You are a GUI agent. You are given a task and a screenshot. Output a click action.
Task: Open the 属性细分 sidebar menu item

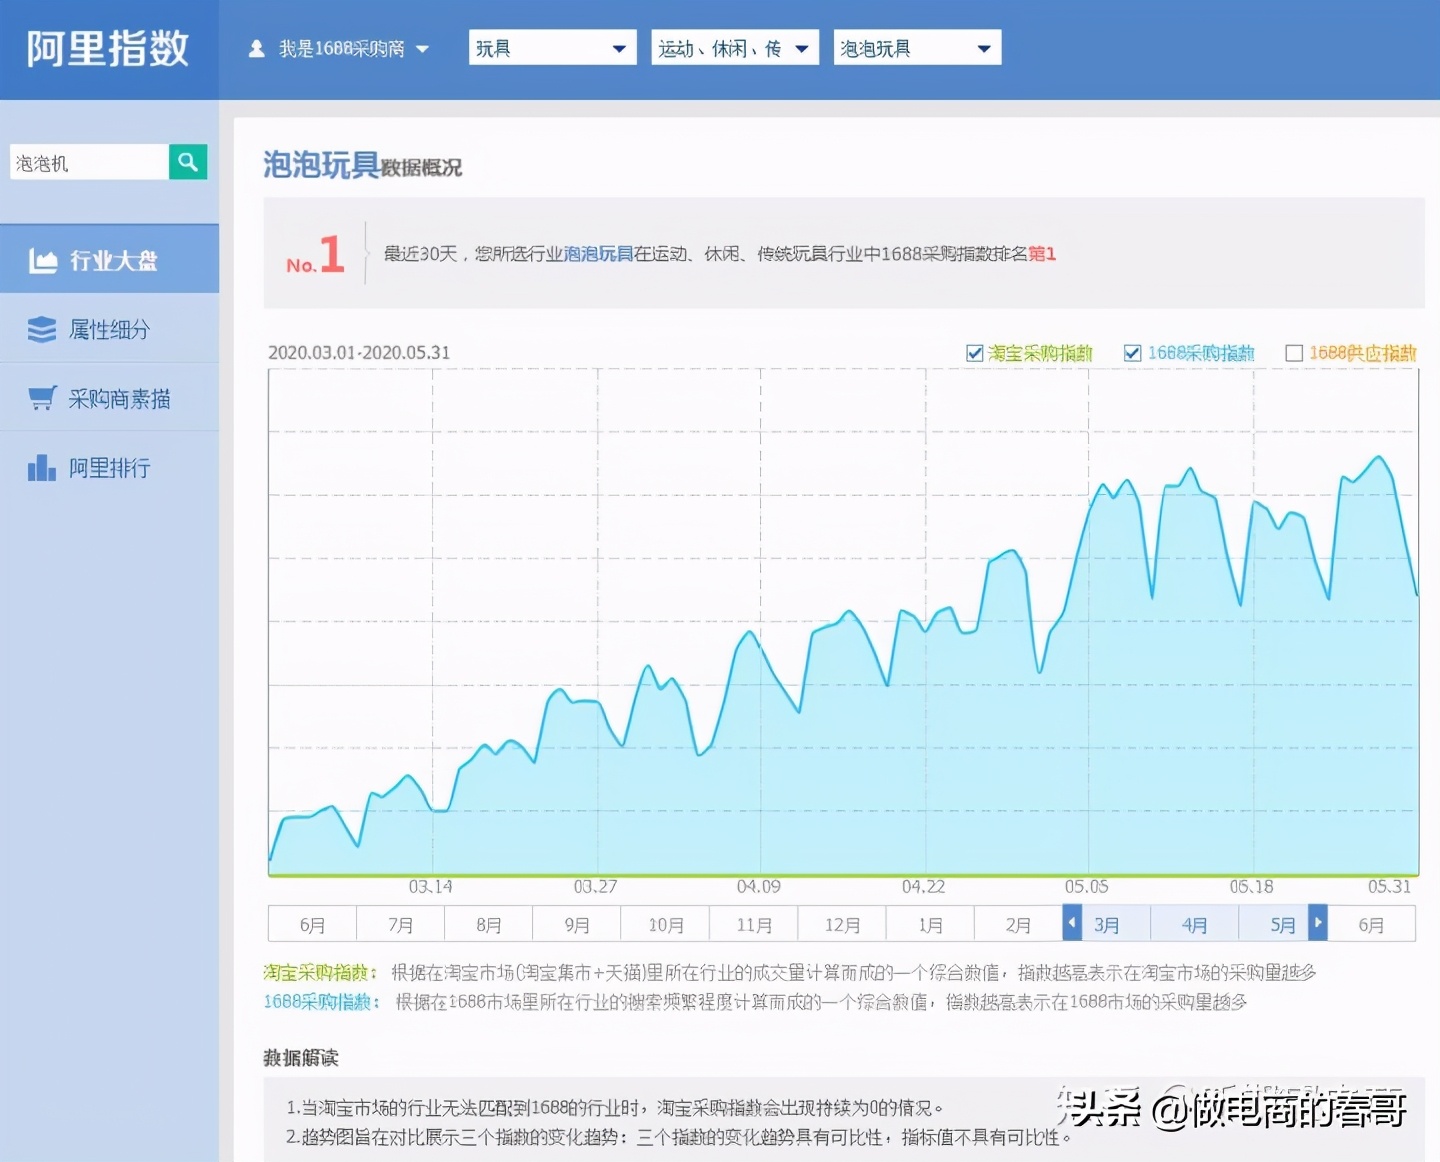109,330
